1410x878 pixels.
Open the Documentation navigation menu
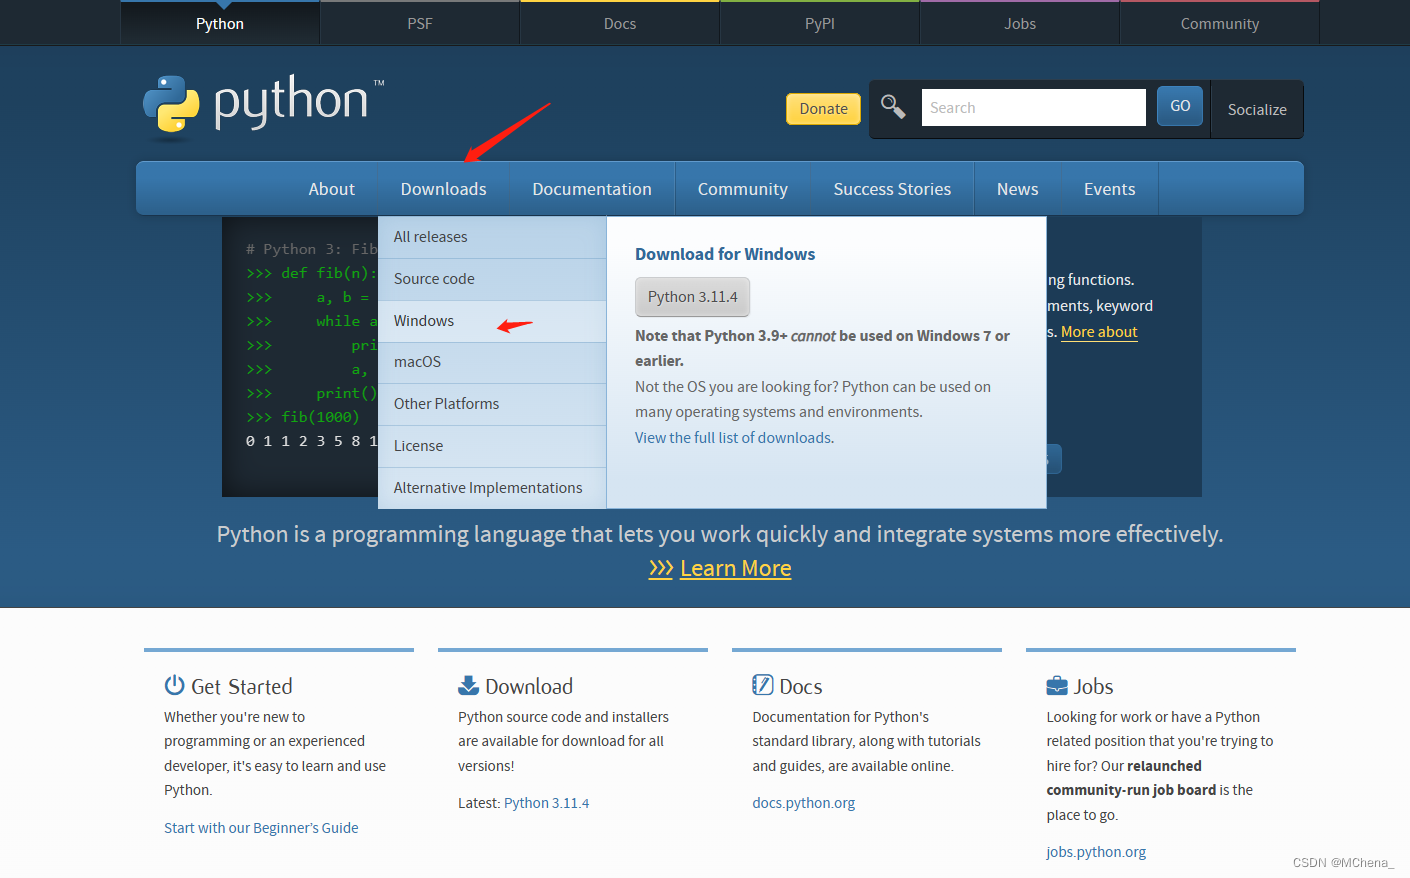592,189
